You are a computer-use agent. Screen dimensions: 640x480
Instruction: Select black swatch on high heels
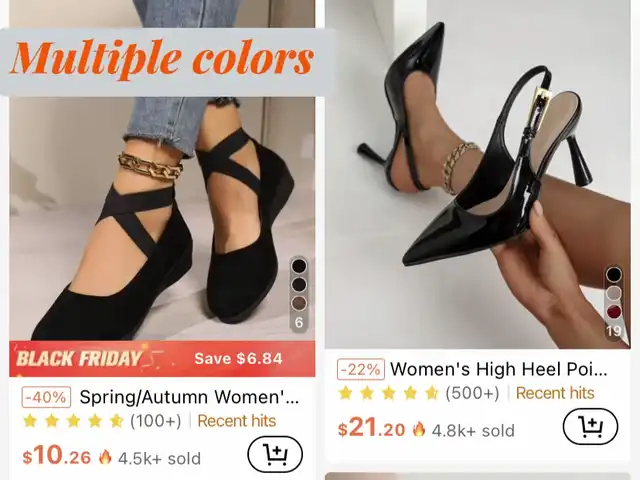coord(613,275)
